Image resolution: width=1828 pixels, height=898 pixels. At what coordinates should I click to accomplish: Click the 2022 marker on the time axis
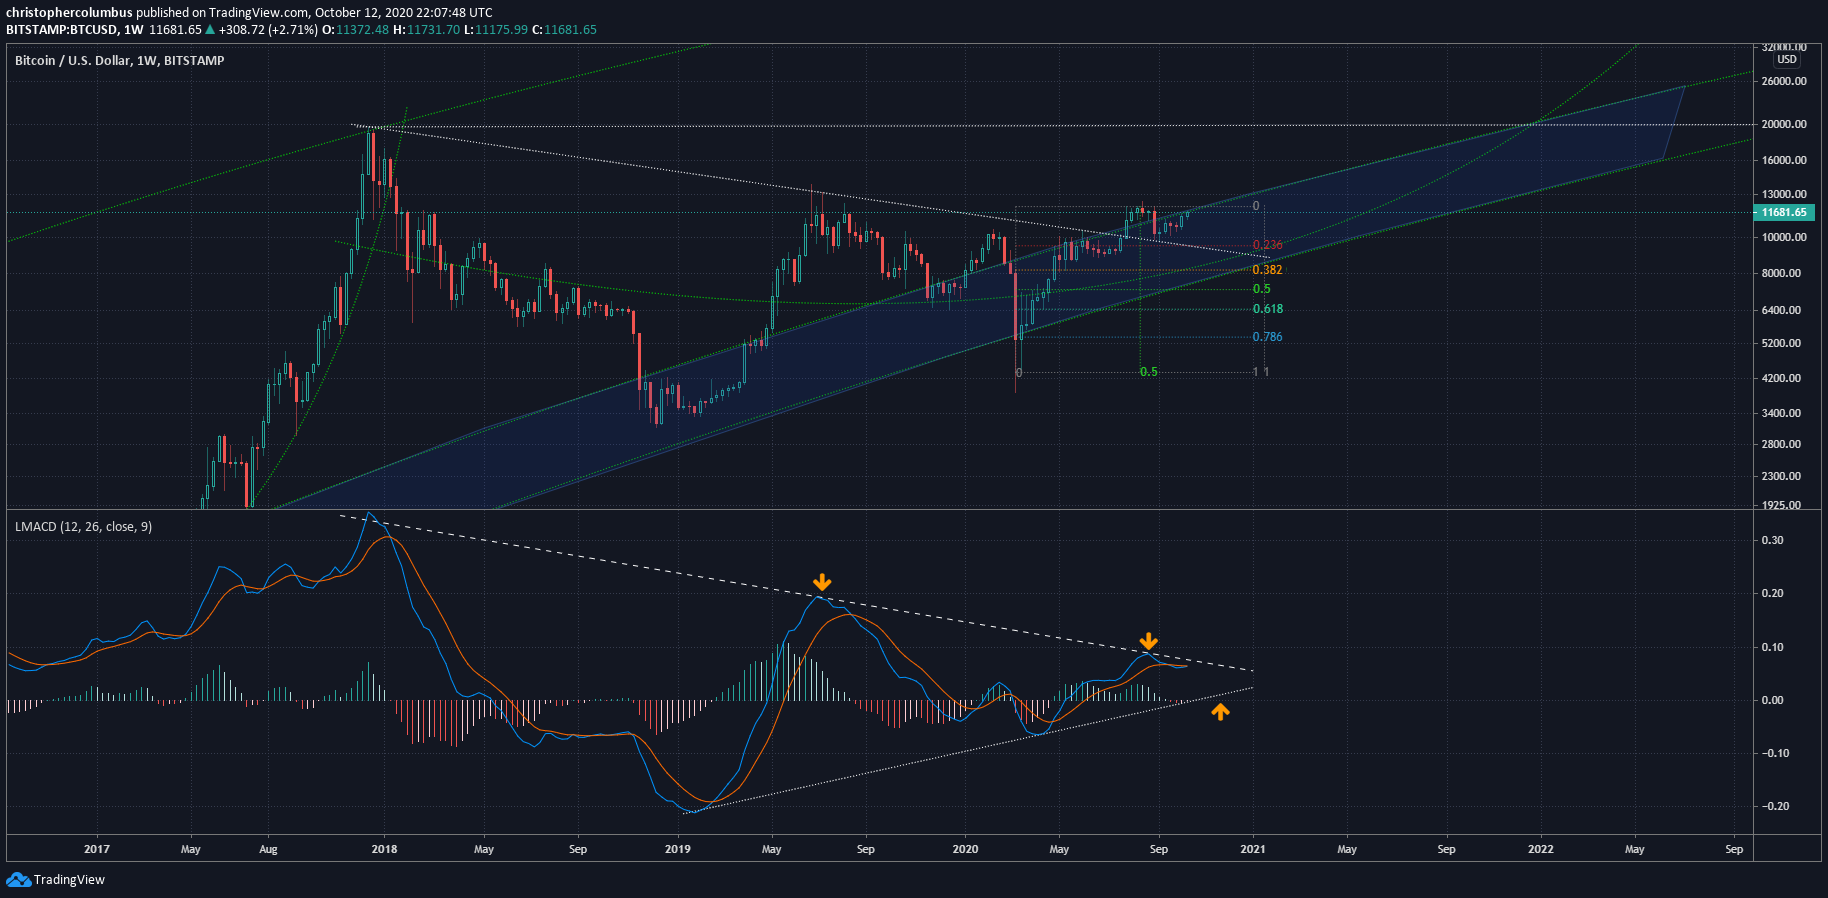1541,849
